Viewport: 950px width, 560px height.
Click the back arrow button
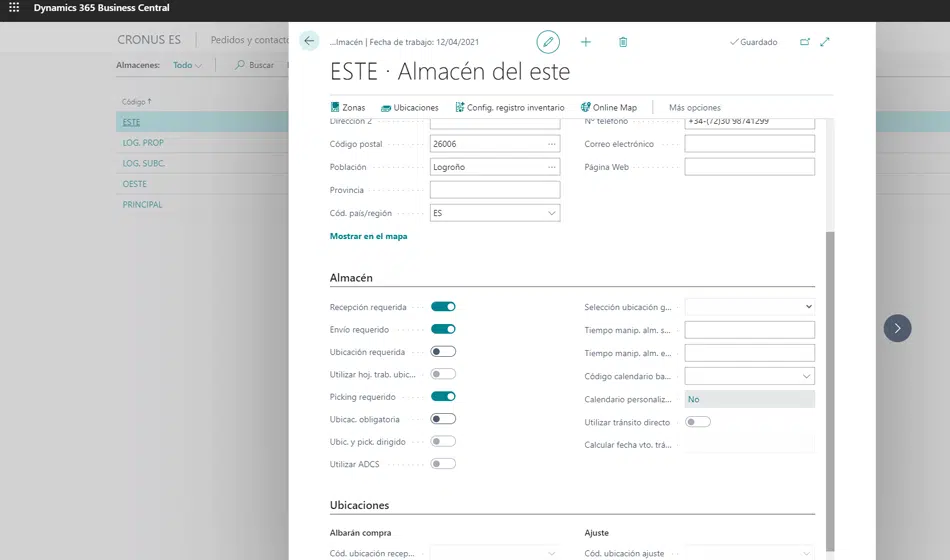[x=309, y=41]
